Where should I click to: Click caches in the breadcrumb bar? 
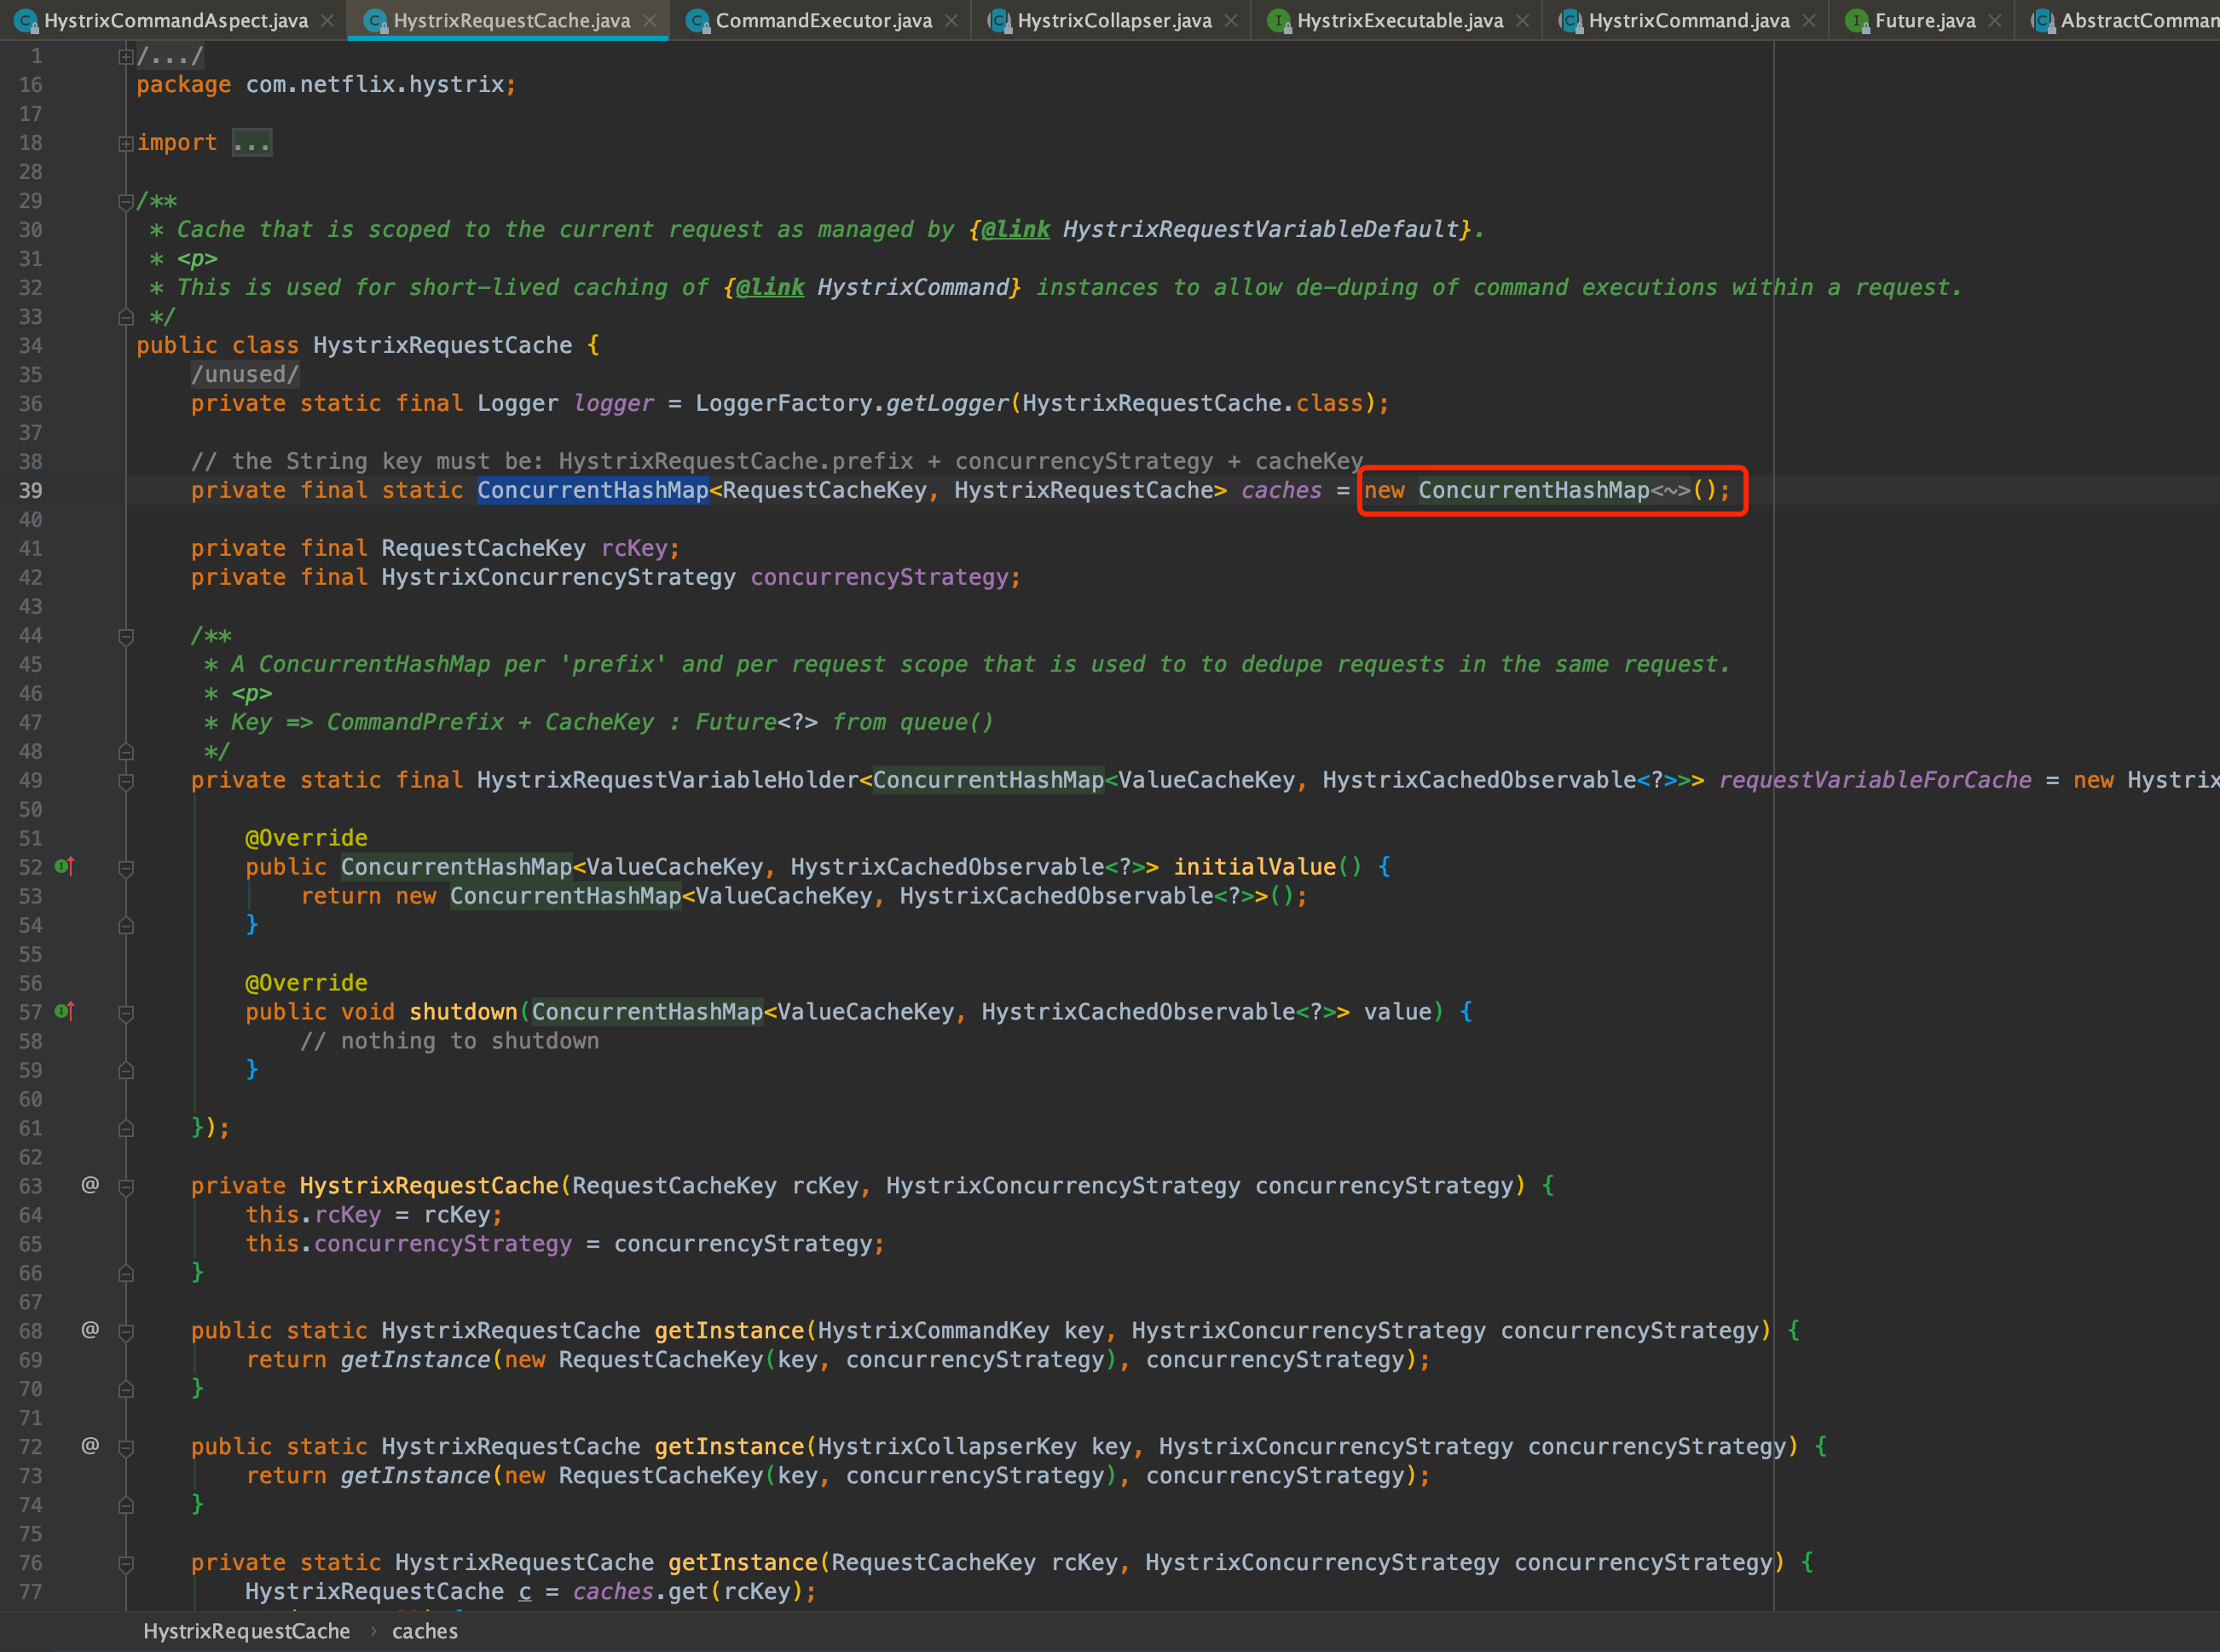pyautogui.click(x=424, y=1631)
